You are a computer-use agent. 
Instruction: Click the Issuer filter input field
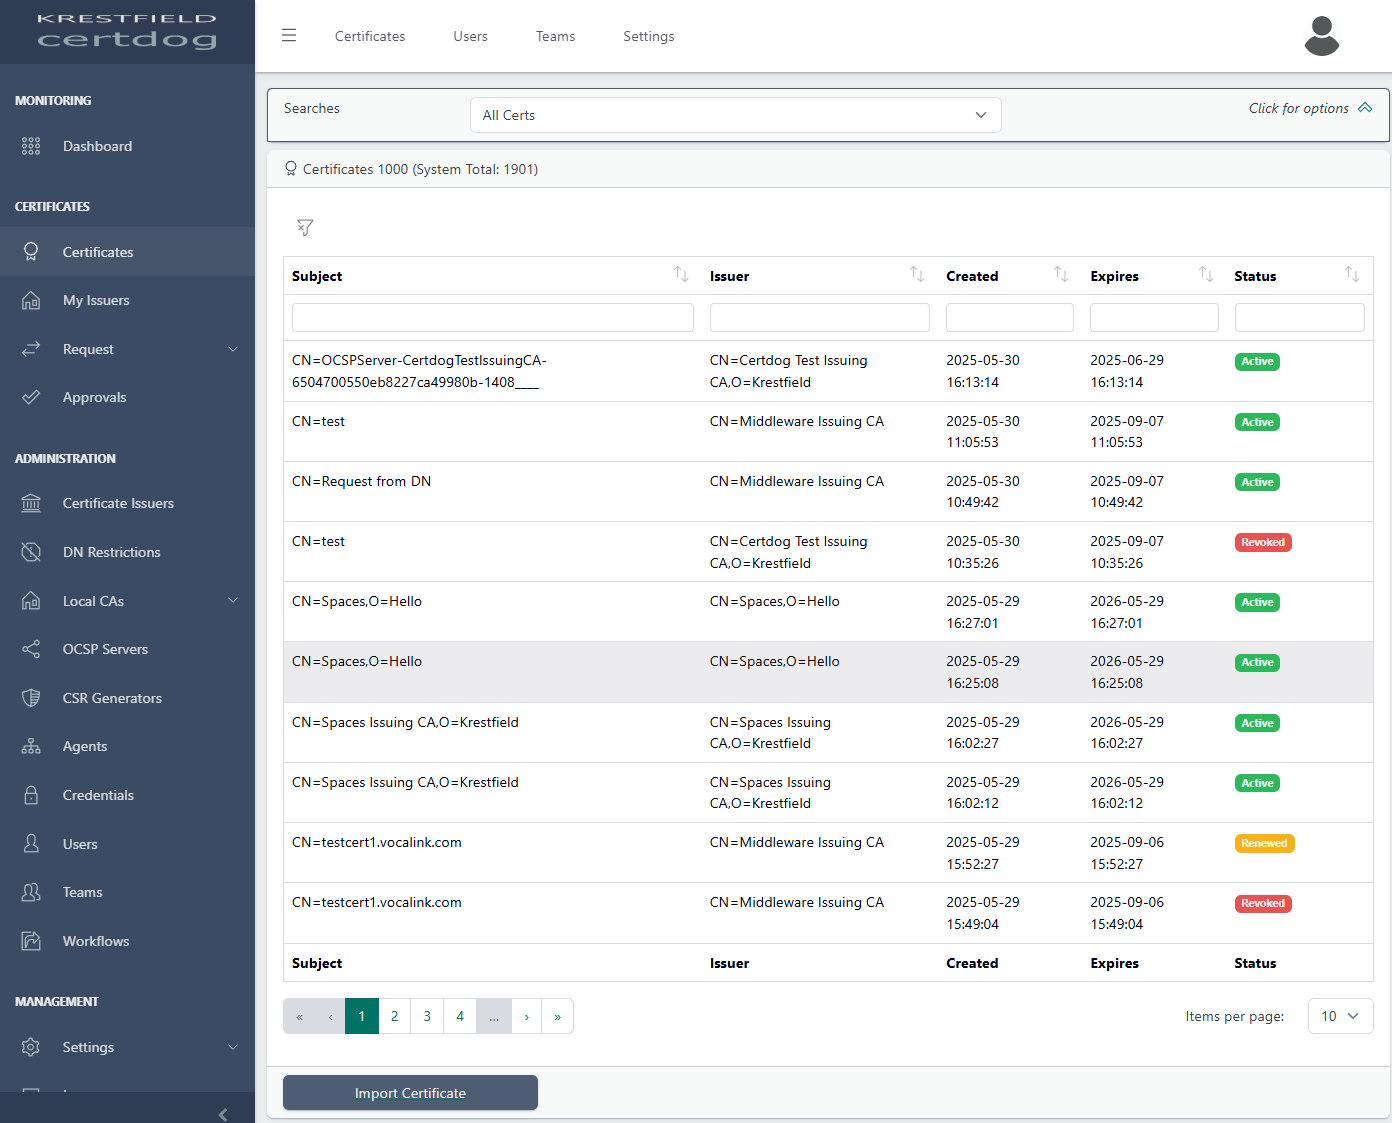click(x=820, y=317)
